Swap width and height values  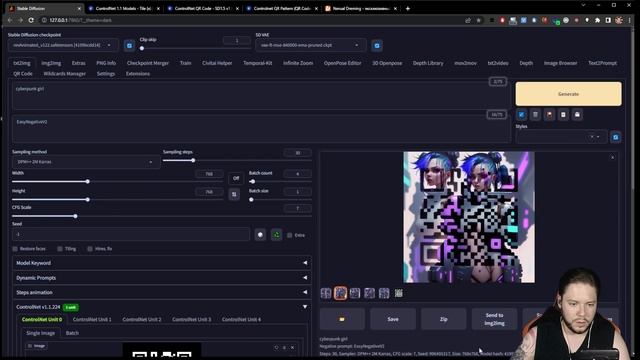click(234, 194)
